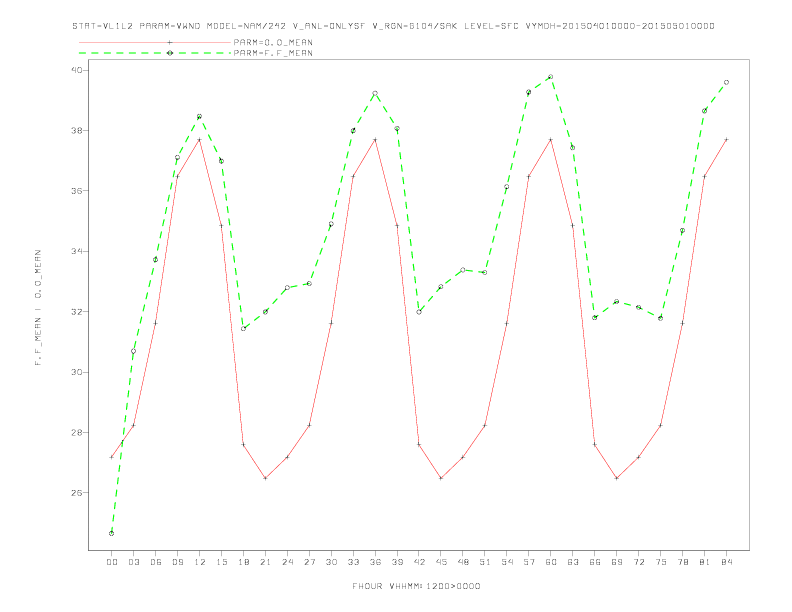792x612 pixels.
Task: Click the red O.O_MEAN minimum marker at hour 45
Action: [x=441, y=478]
